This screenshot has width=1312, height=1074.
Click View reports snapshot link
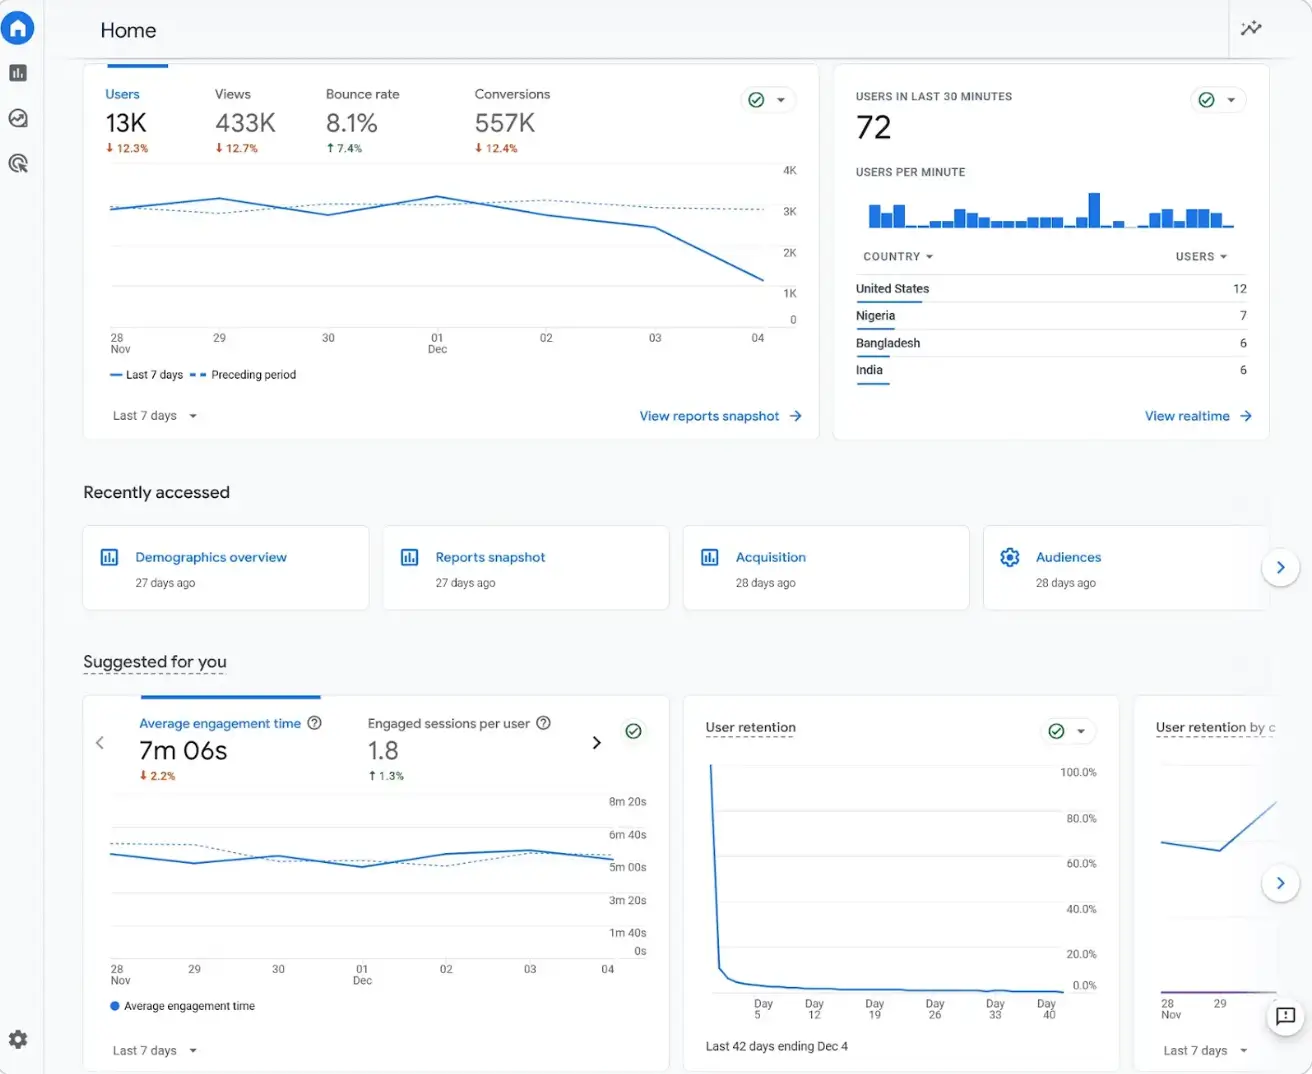click(709, 416)
